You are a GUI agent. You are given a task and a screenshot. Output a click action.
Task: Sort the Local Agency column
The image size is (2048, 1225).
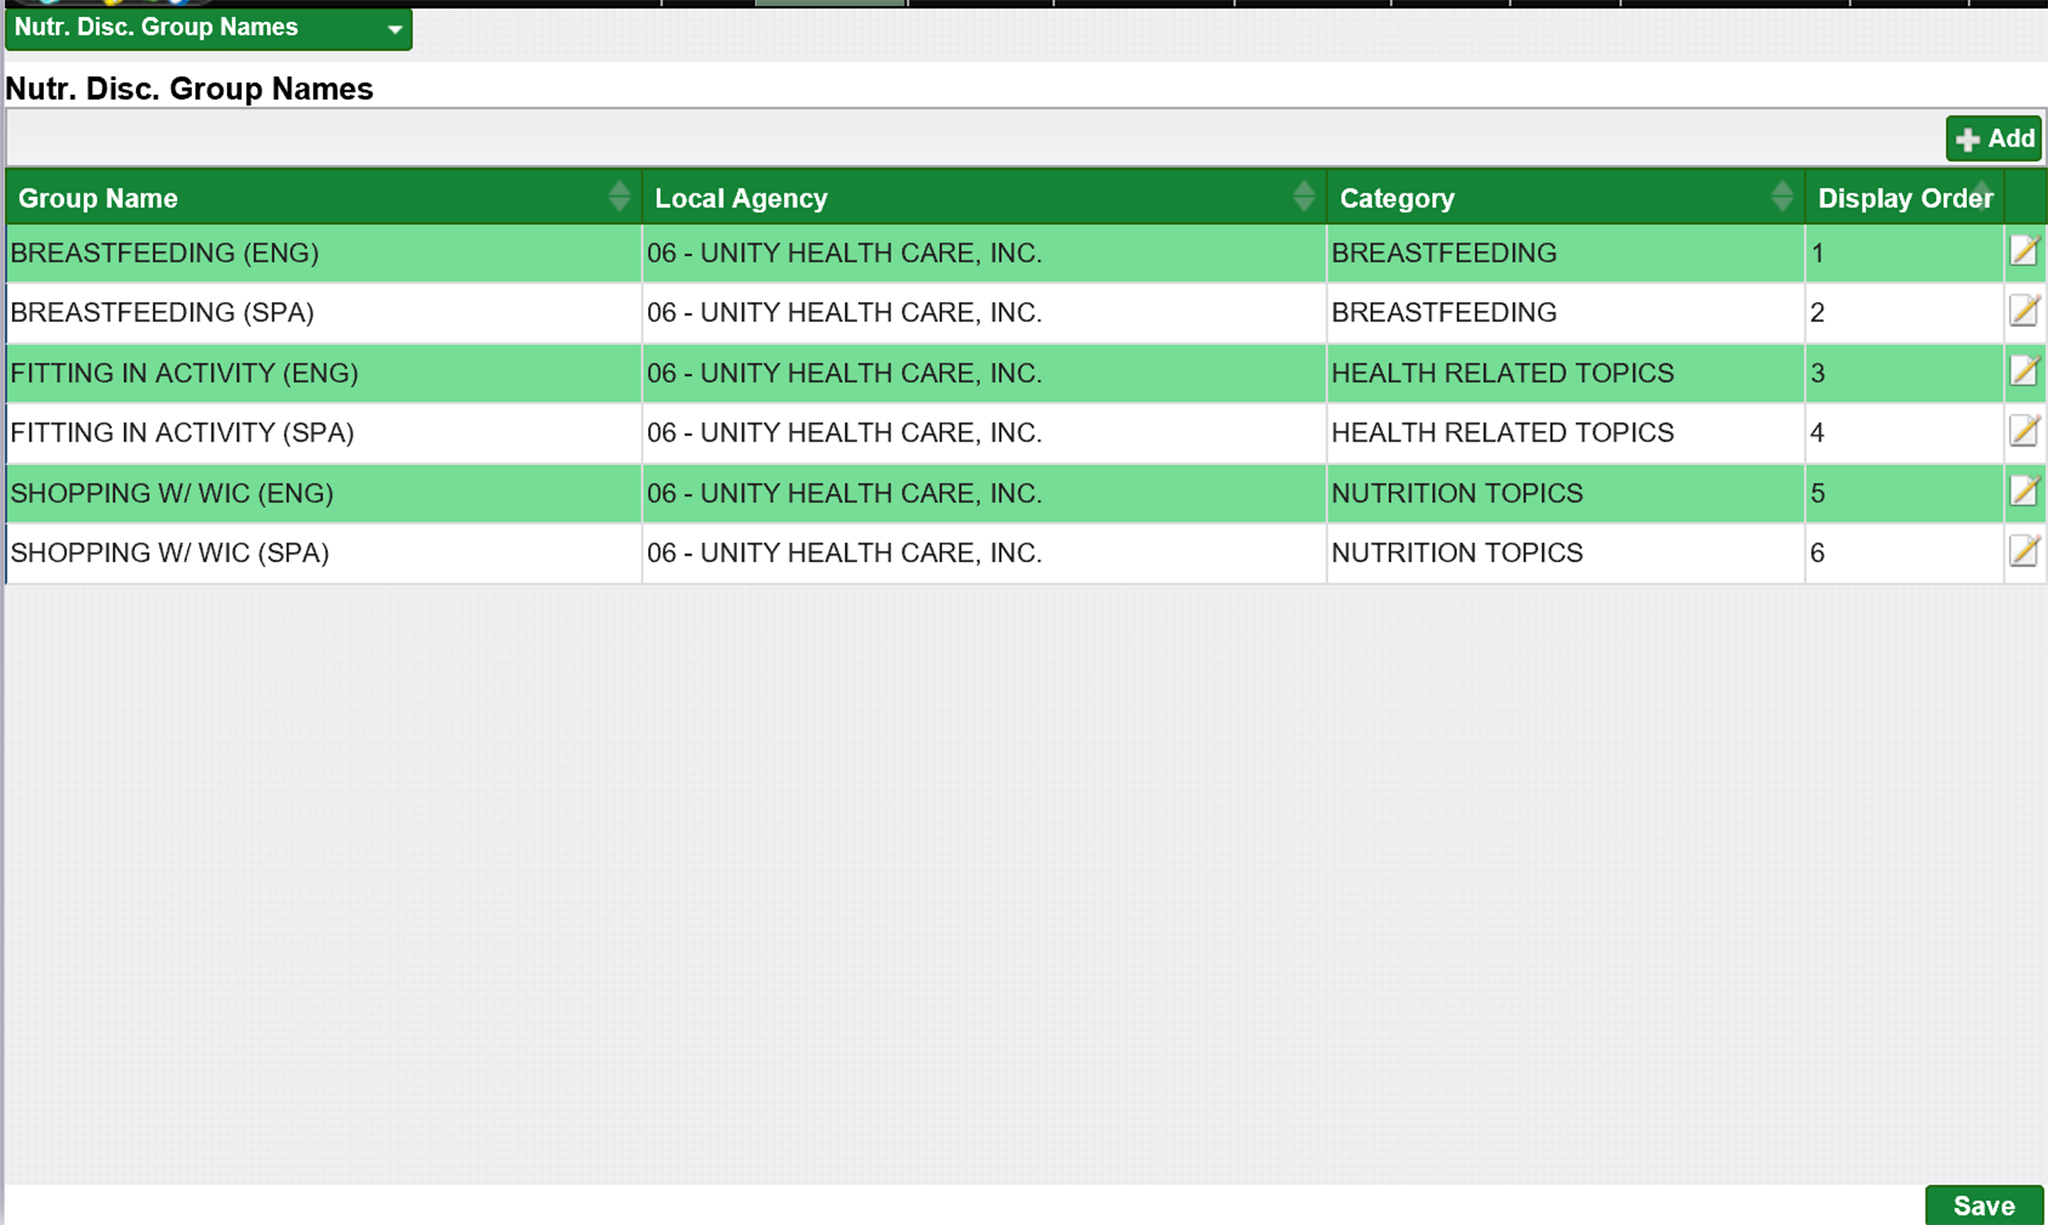click(1303, 196)
